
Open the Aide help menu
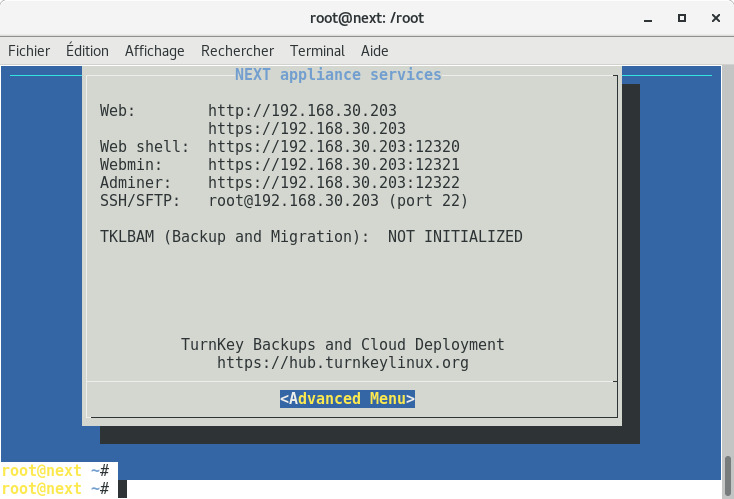[x=375, y=51]
